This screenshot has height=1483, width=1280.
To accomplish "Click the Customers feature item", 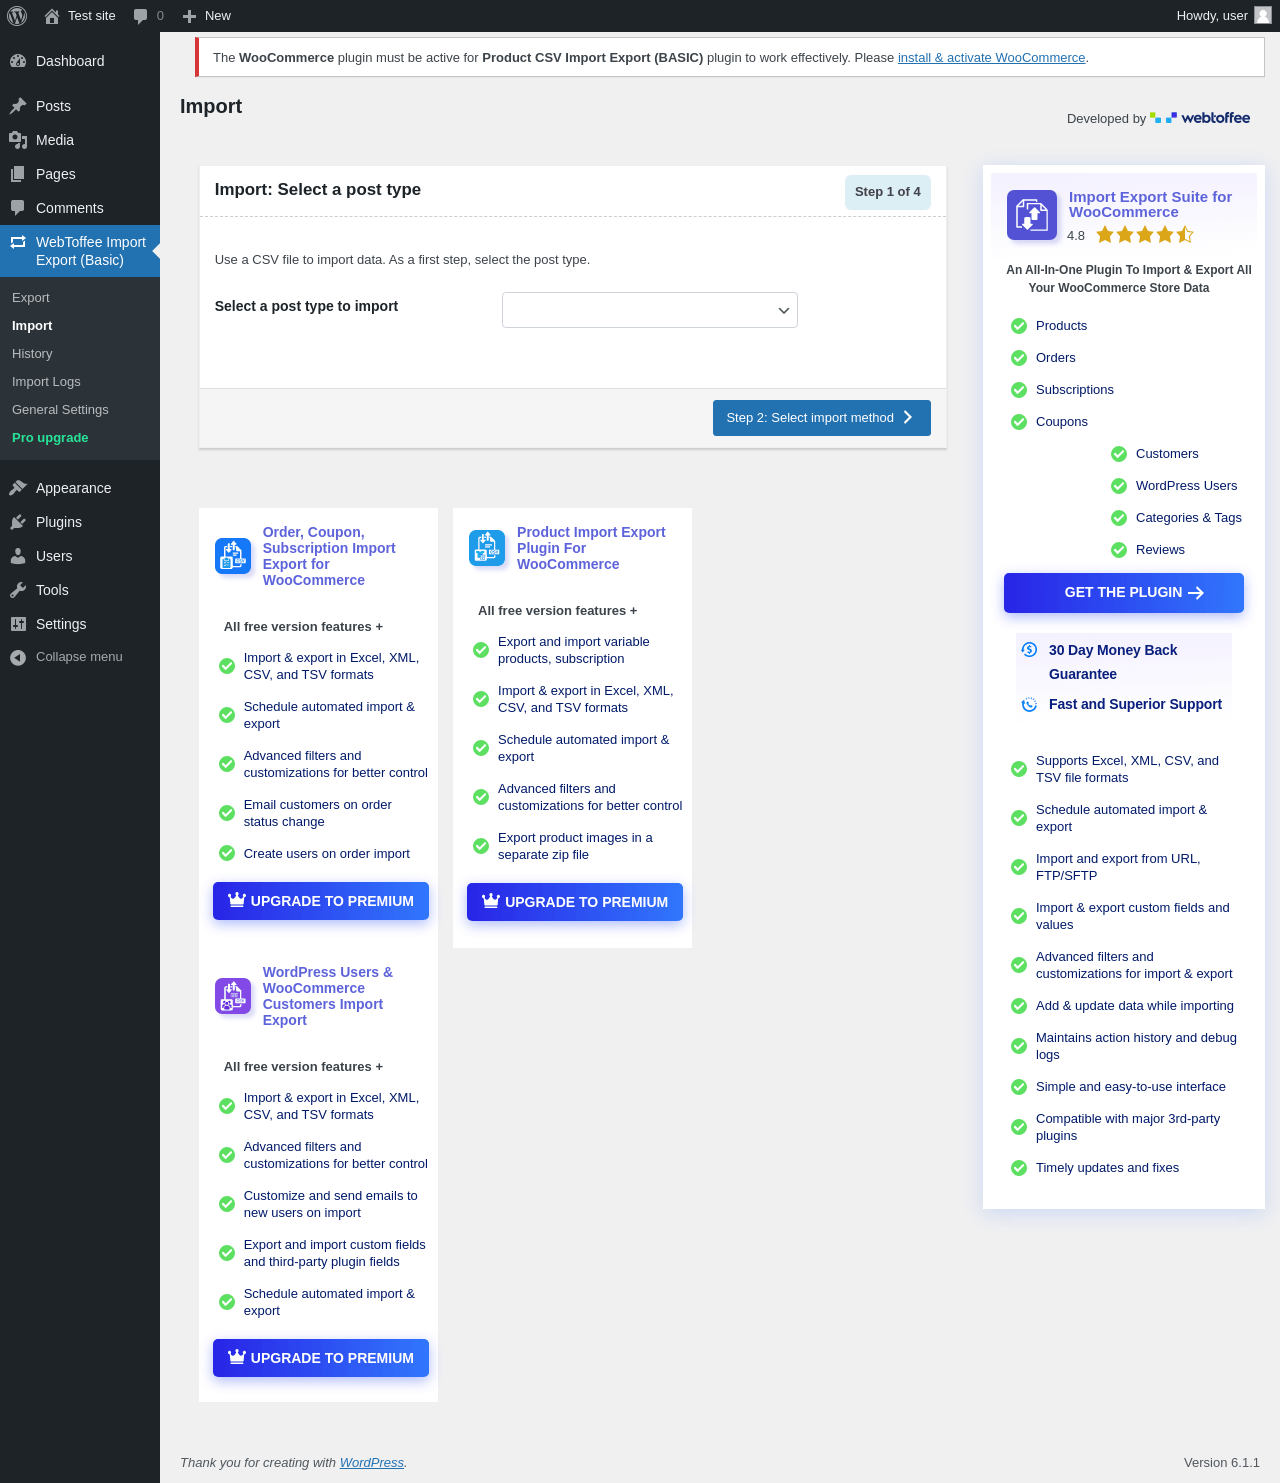I will (x=1166, y=454).
